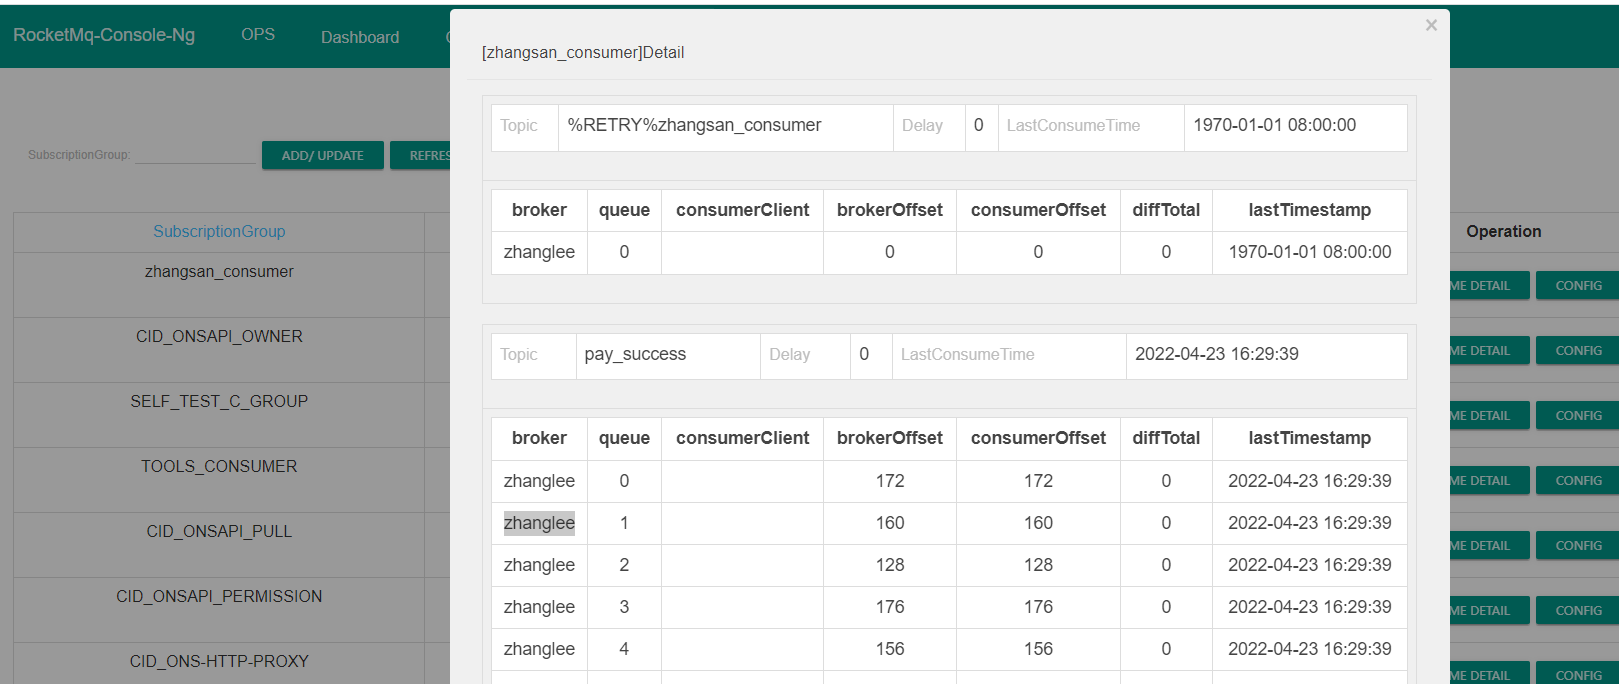Select TOOLS_CONSUMER in the subscription list
Viewport: 1619px width, 684px height.
(219, 466)
